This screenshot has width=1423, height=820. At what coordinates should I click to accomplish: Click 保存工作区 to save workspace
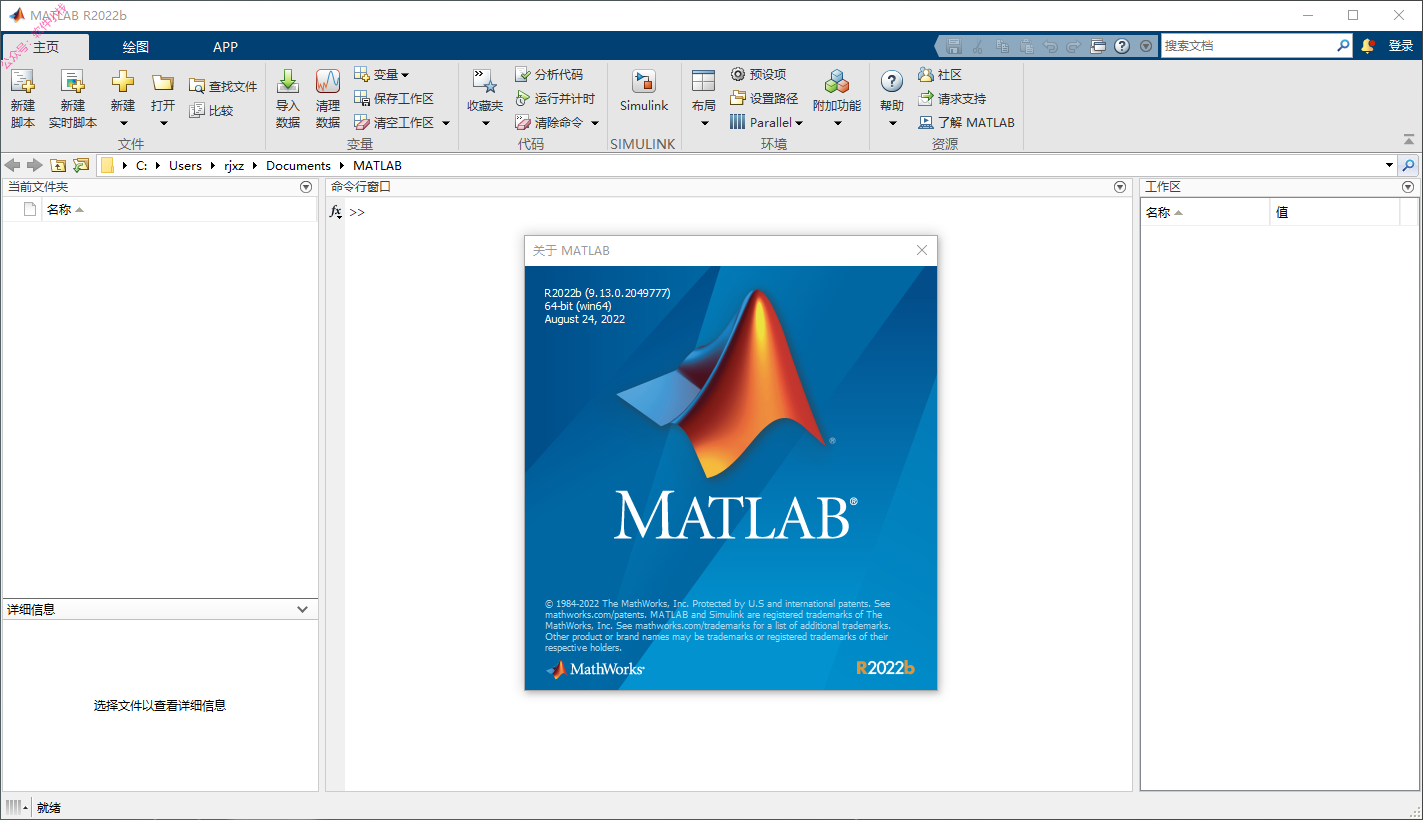(x=394, y=99)
